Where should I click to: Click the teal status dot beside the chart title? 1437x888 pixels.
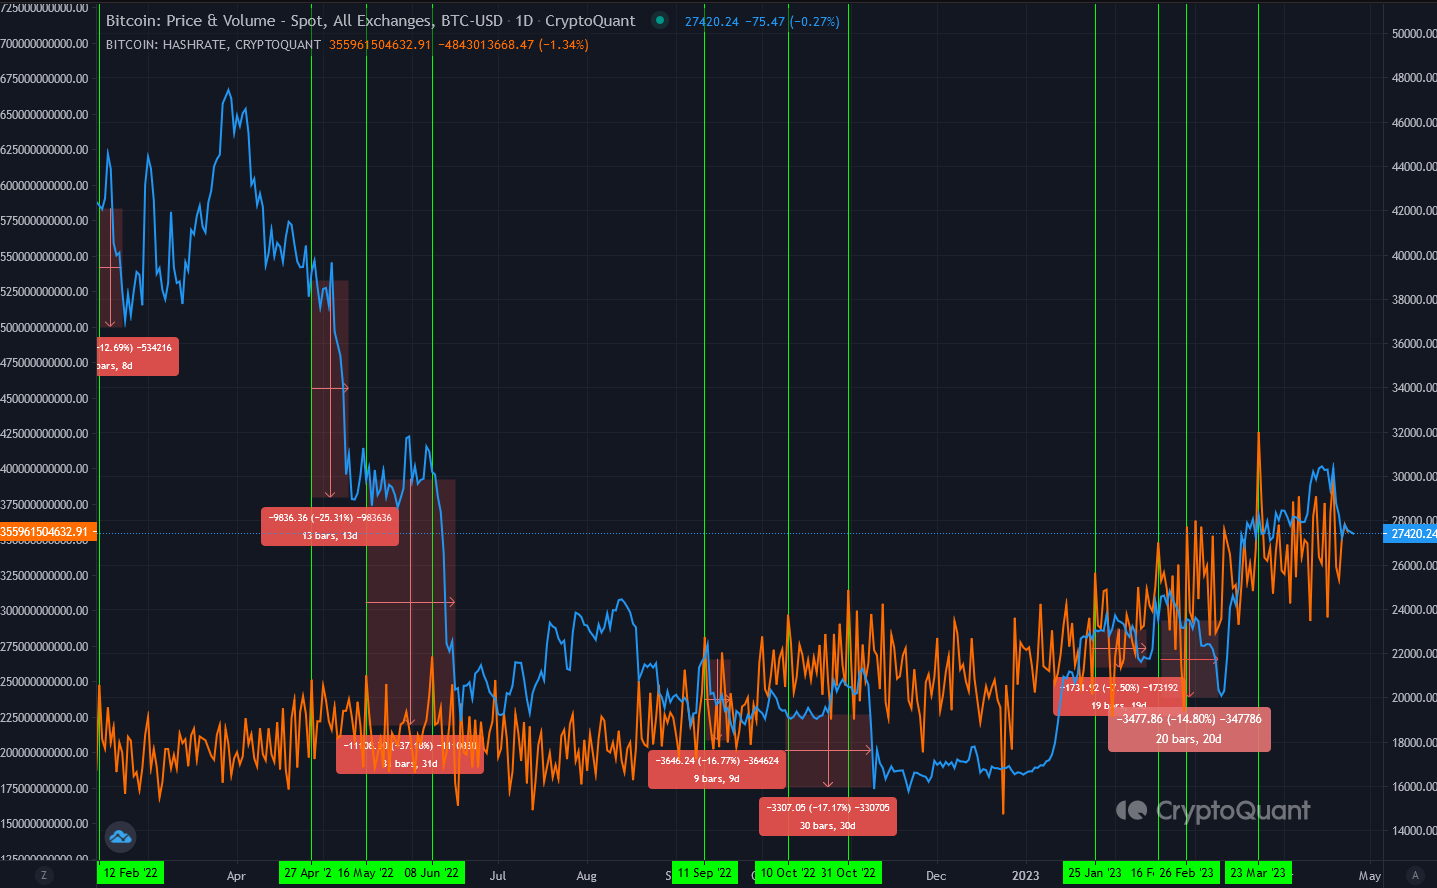click(x=658, y=19)
